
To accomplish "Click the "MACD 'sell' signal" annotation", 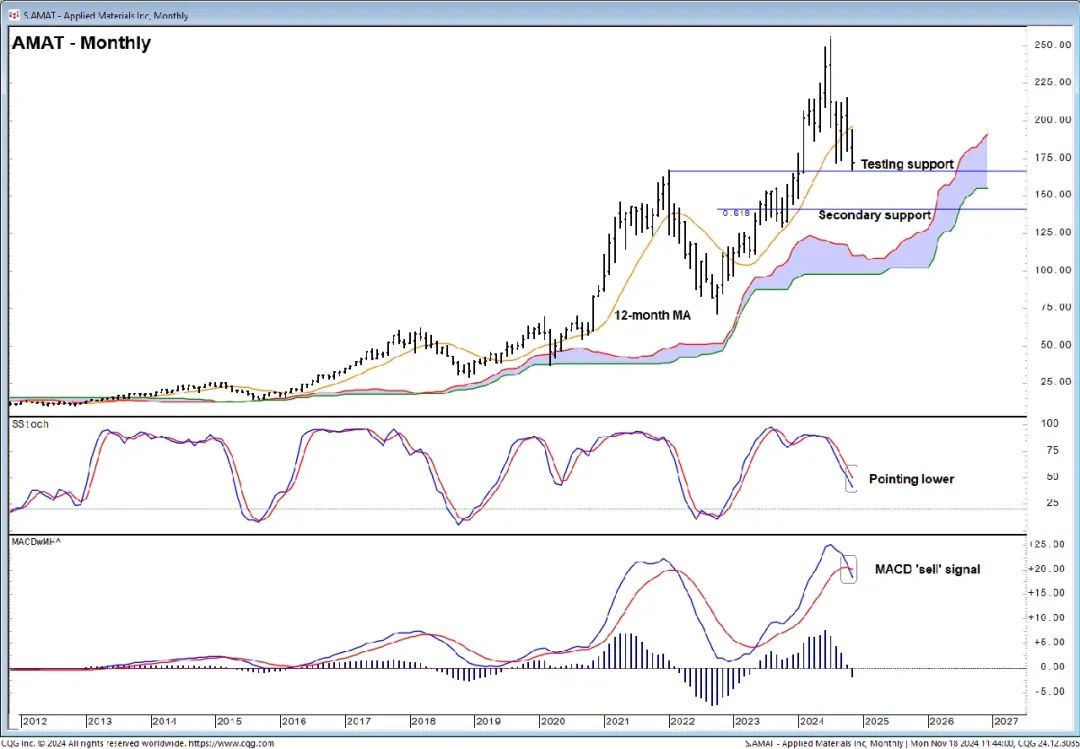I will click(x=927, y=569).
